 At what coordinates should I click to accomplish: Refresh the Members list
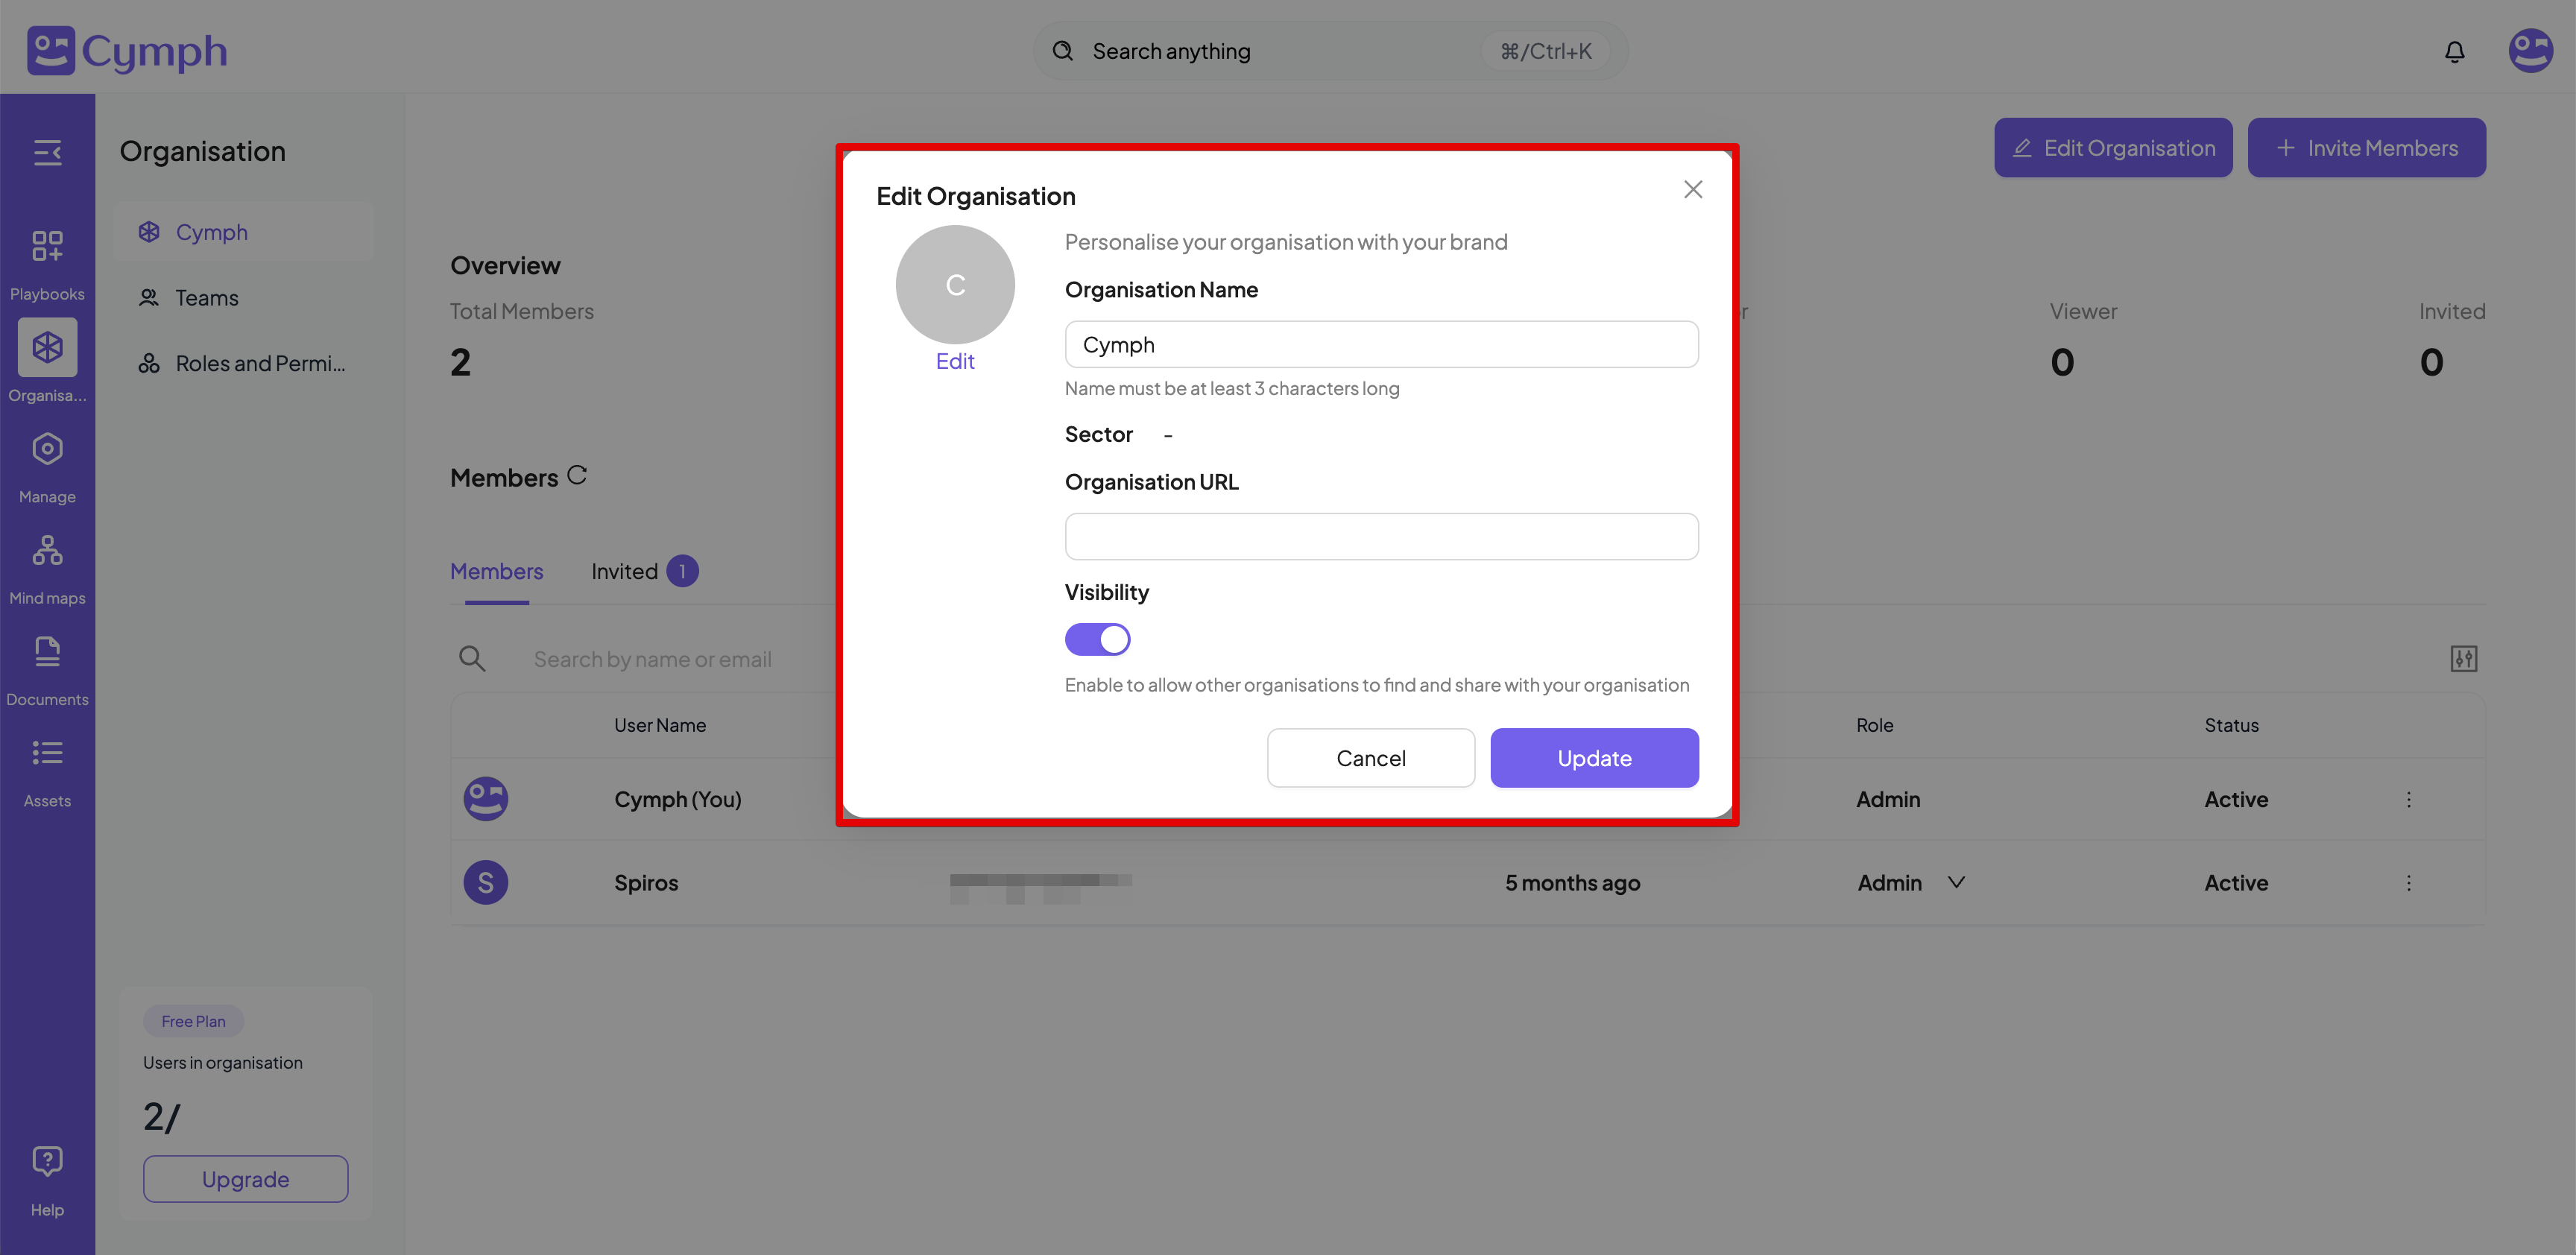click(x=578, y=475)
